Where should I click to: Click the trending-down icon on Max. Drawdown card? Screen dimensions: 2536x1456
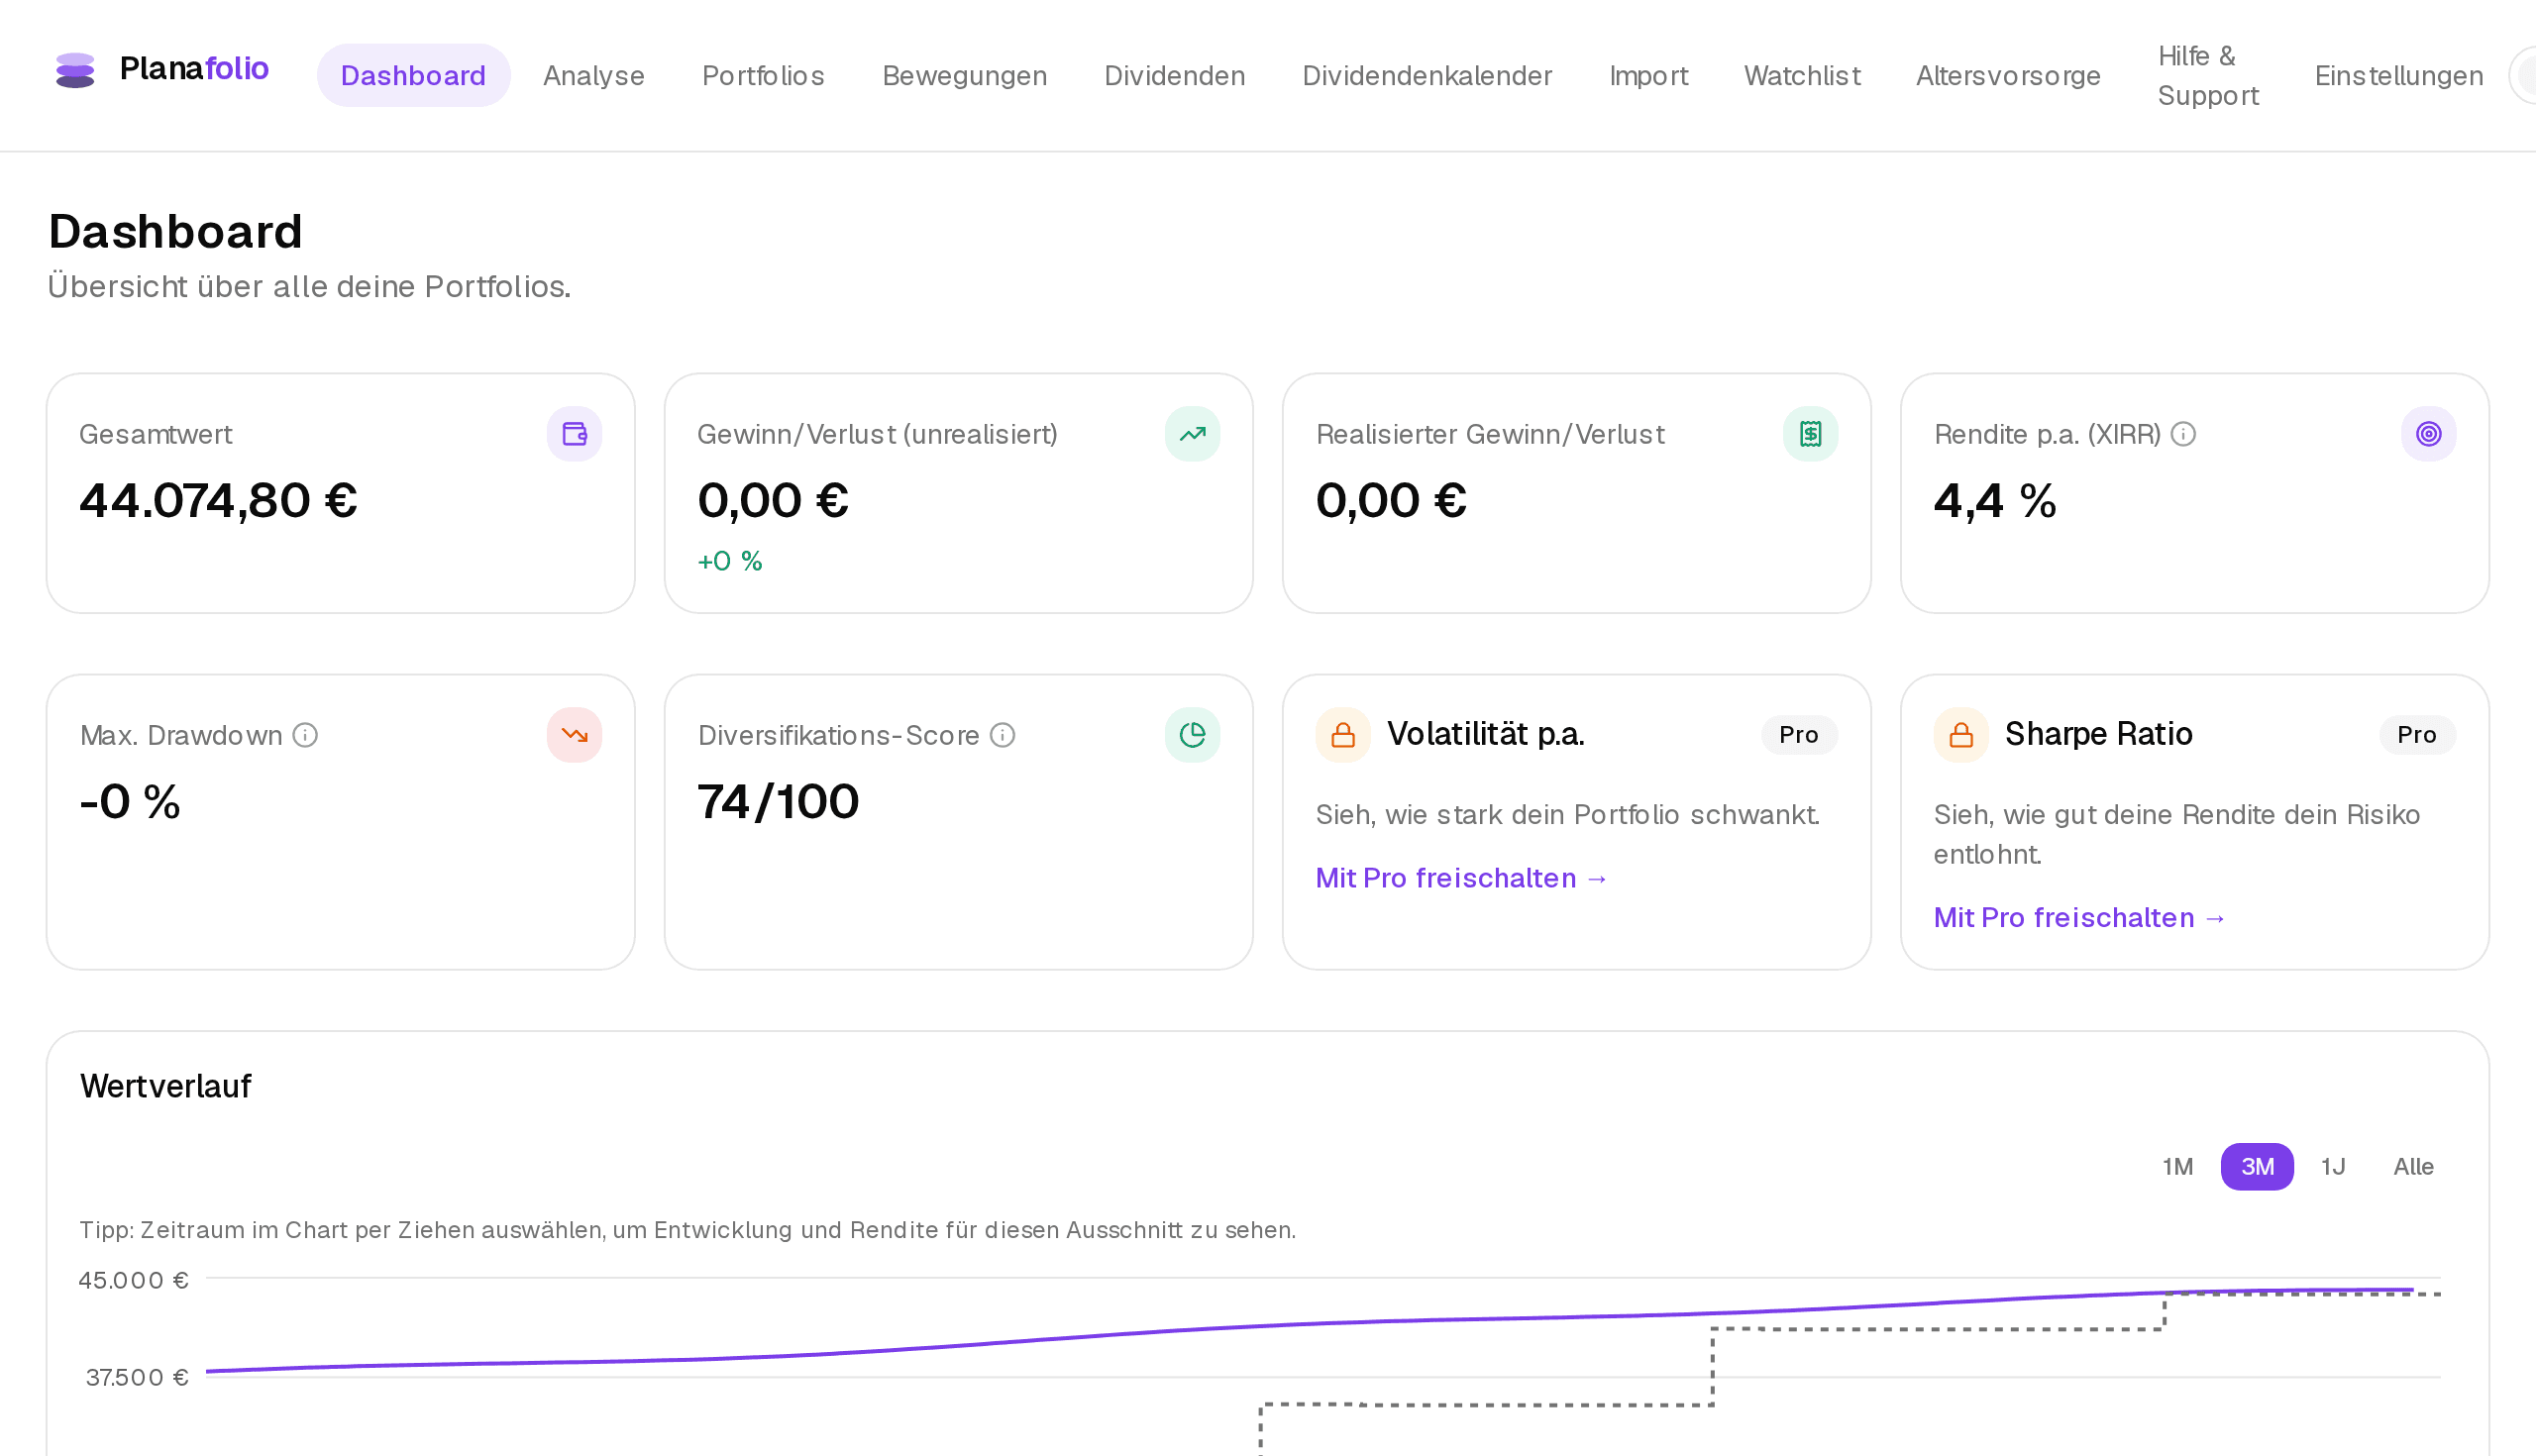point(574,735)
